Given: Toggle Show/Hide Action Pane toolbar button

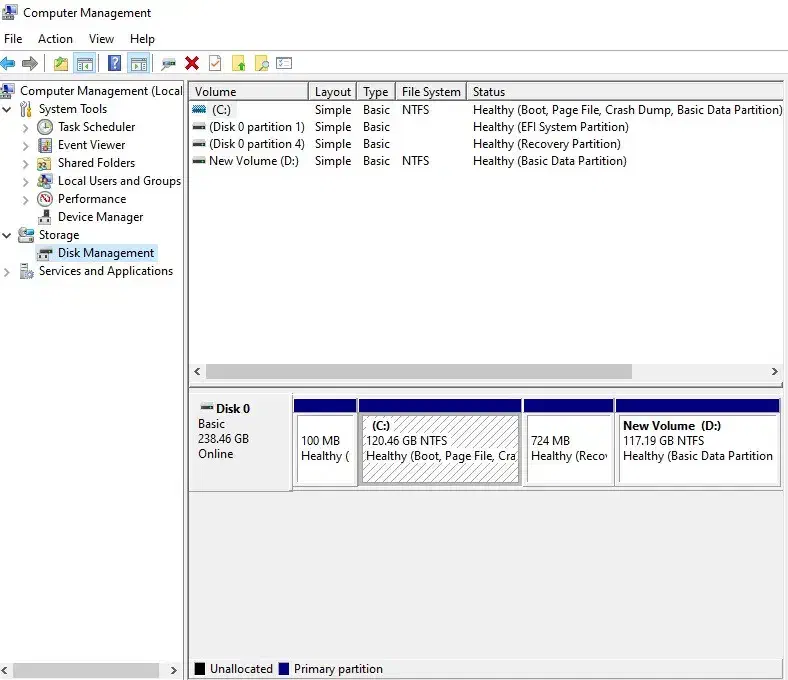Looking at the screenshot, I should tap(138, 63).
